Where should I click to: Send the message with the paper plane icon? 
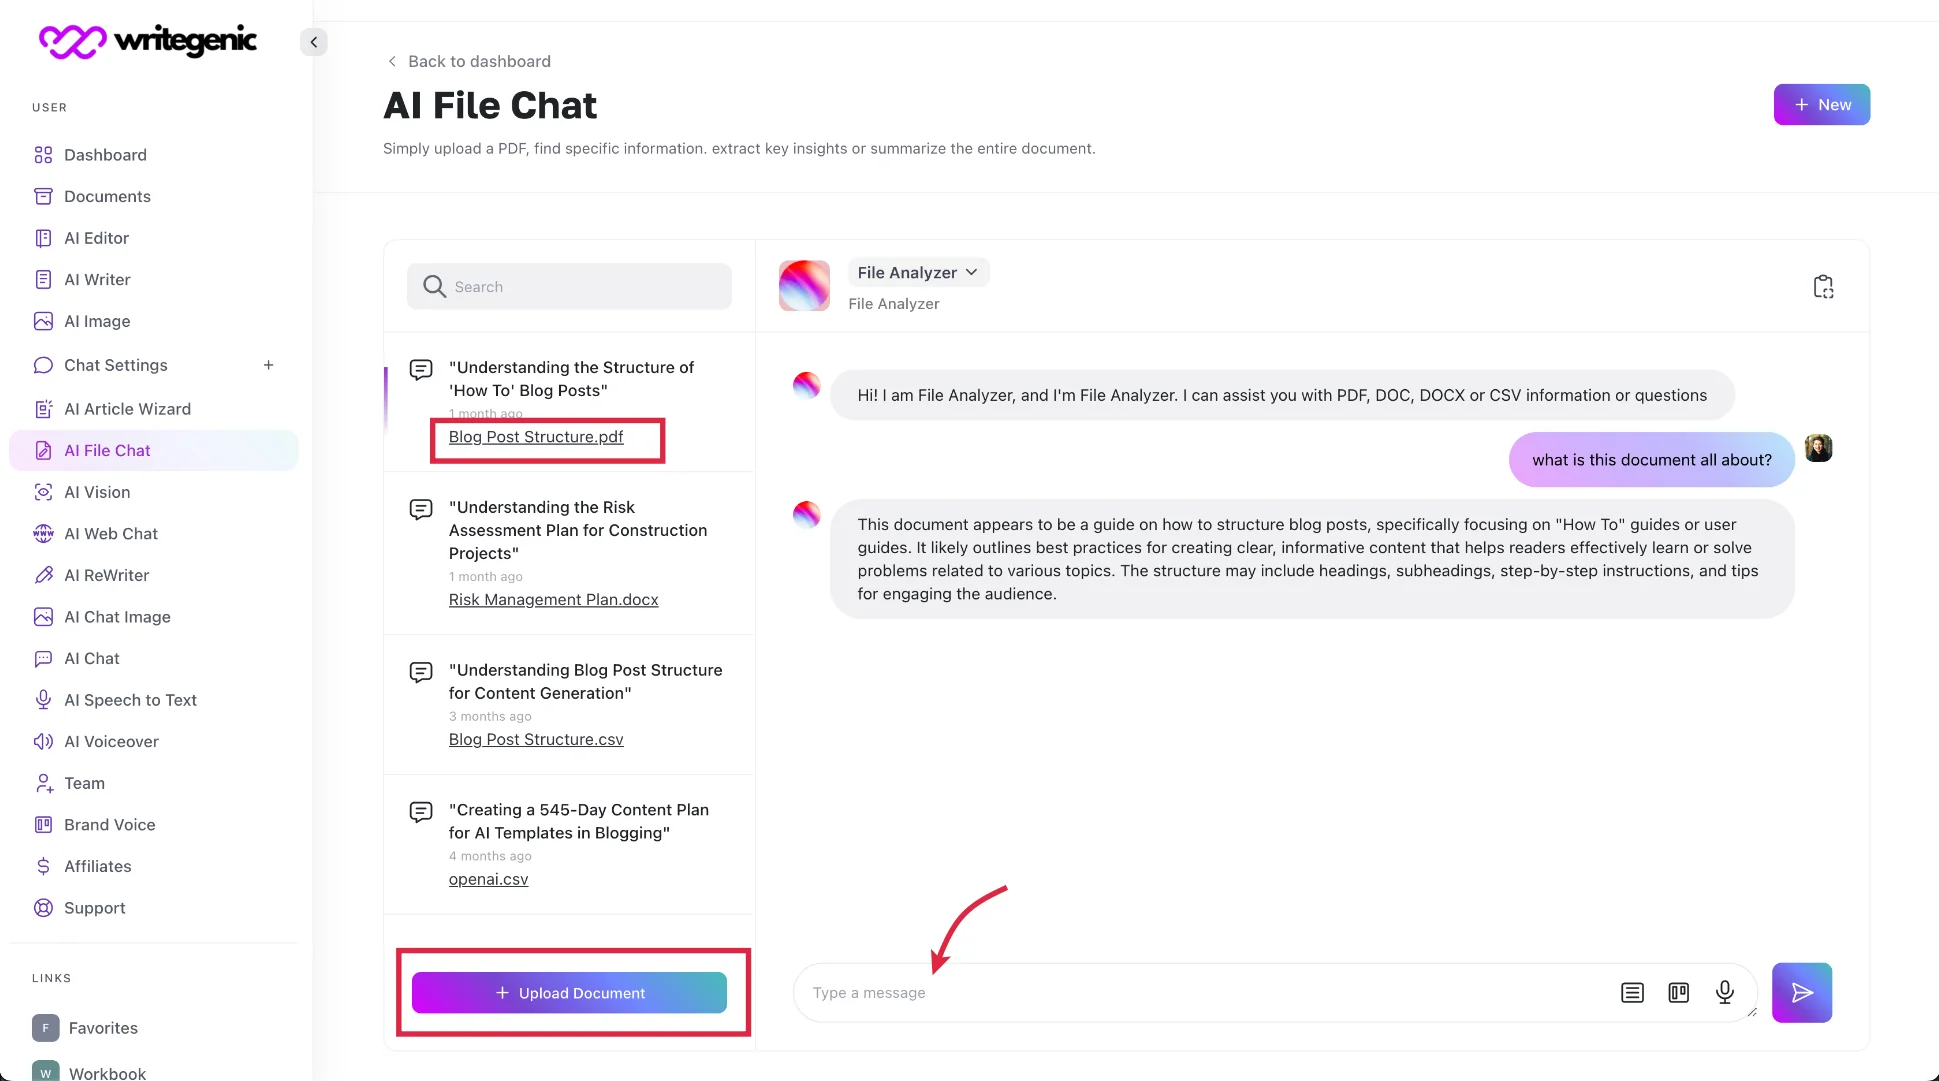click(1801, 992)
